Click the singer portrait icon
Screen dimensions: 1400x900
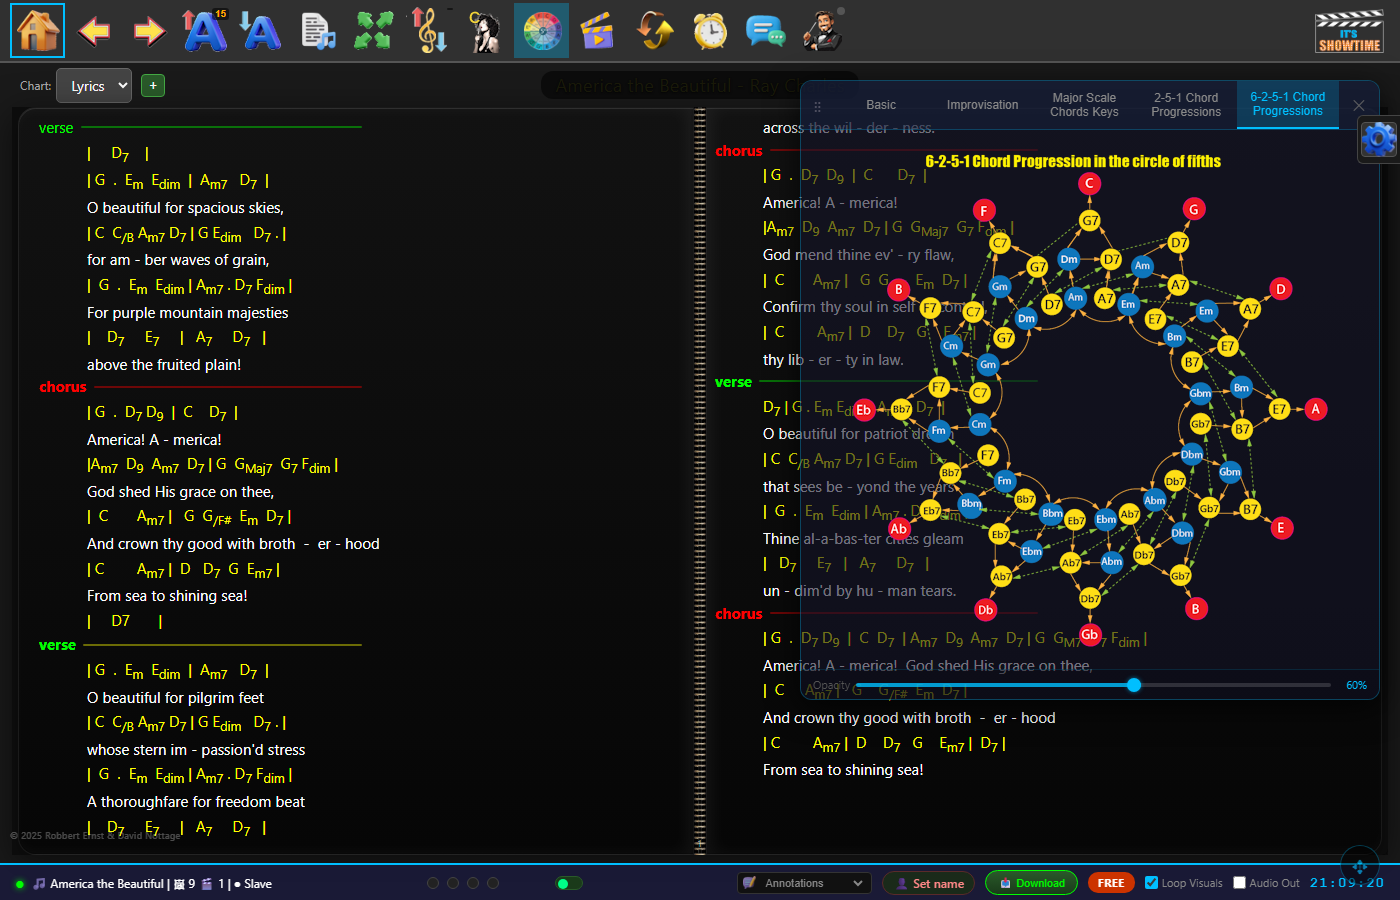tap(486, 31)
